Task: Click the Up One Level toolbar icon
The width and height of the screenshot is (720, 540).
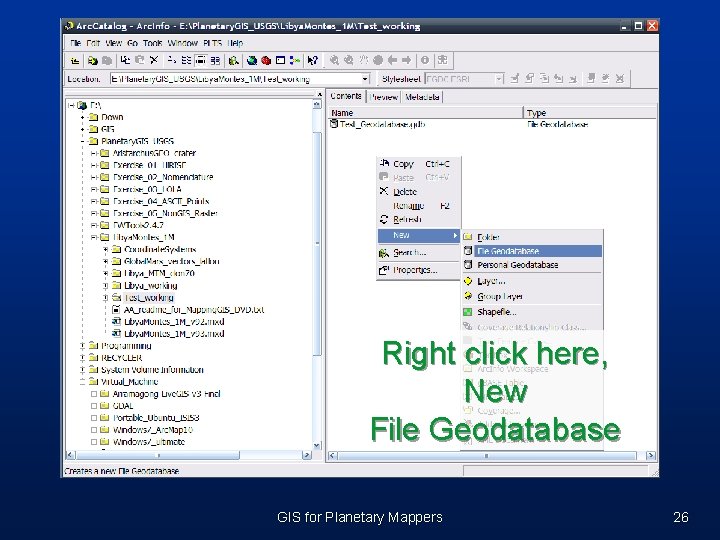Action: pyautogui.click(x=75, y=60)
